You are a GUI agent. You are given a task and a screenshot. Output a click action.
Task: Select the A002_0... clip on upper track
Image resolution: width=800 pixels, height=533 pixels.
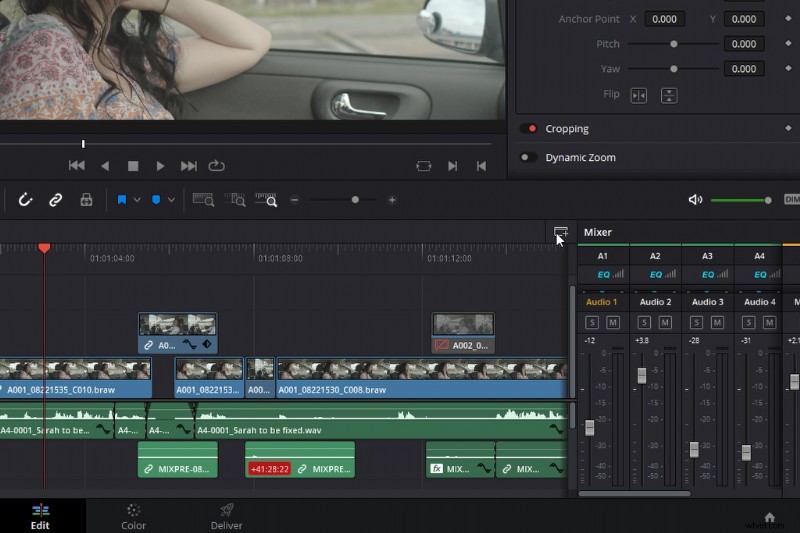(463, 333)
